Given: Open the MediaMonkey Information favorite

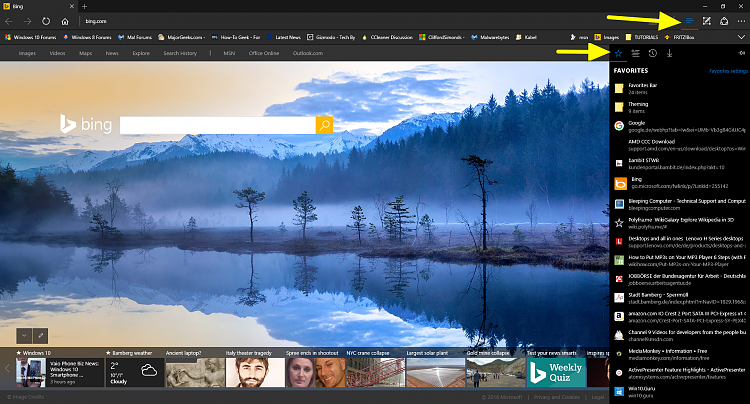Looking at the screenshot, I should [x=680, y=354].
